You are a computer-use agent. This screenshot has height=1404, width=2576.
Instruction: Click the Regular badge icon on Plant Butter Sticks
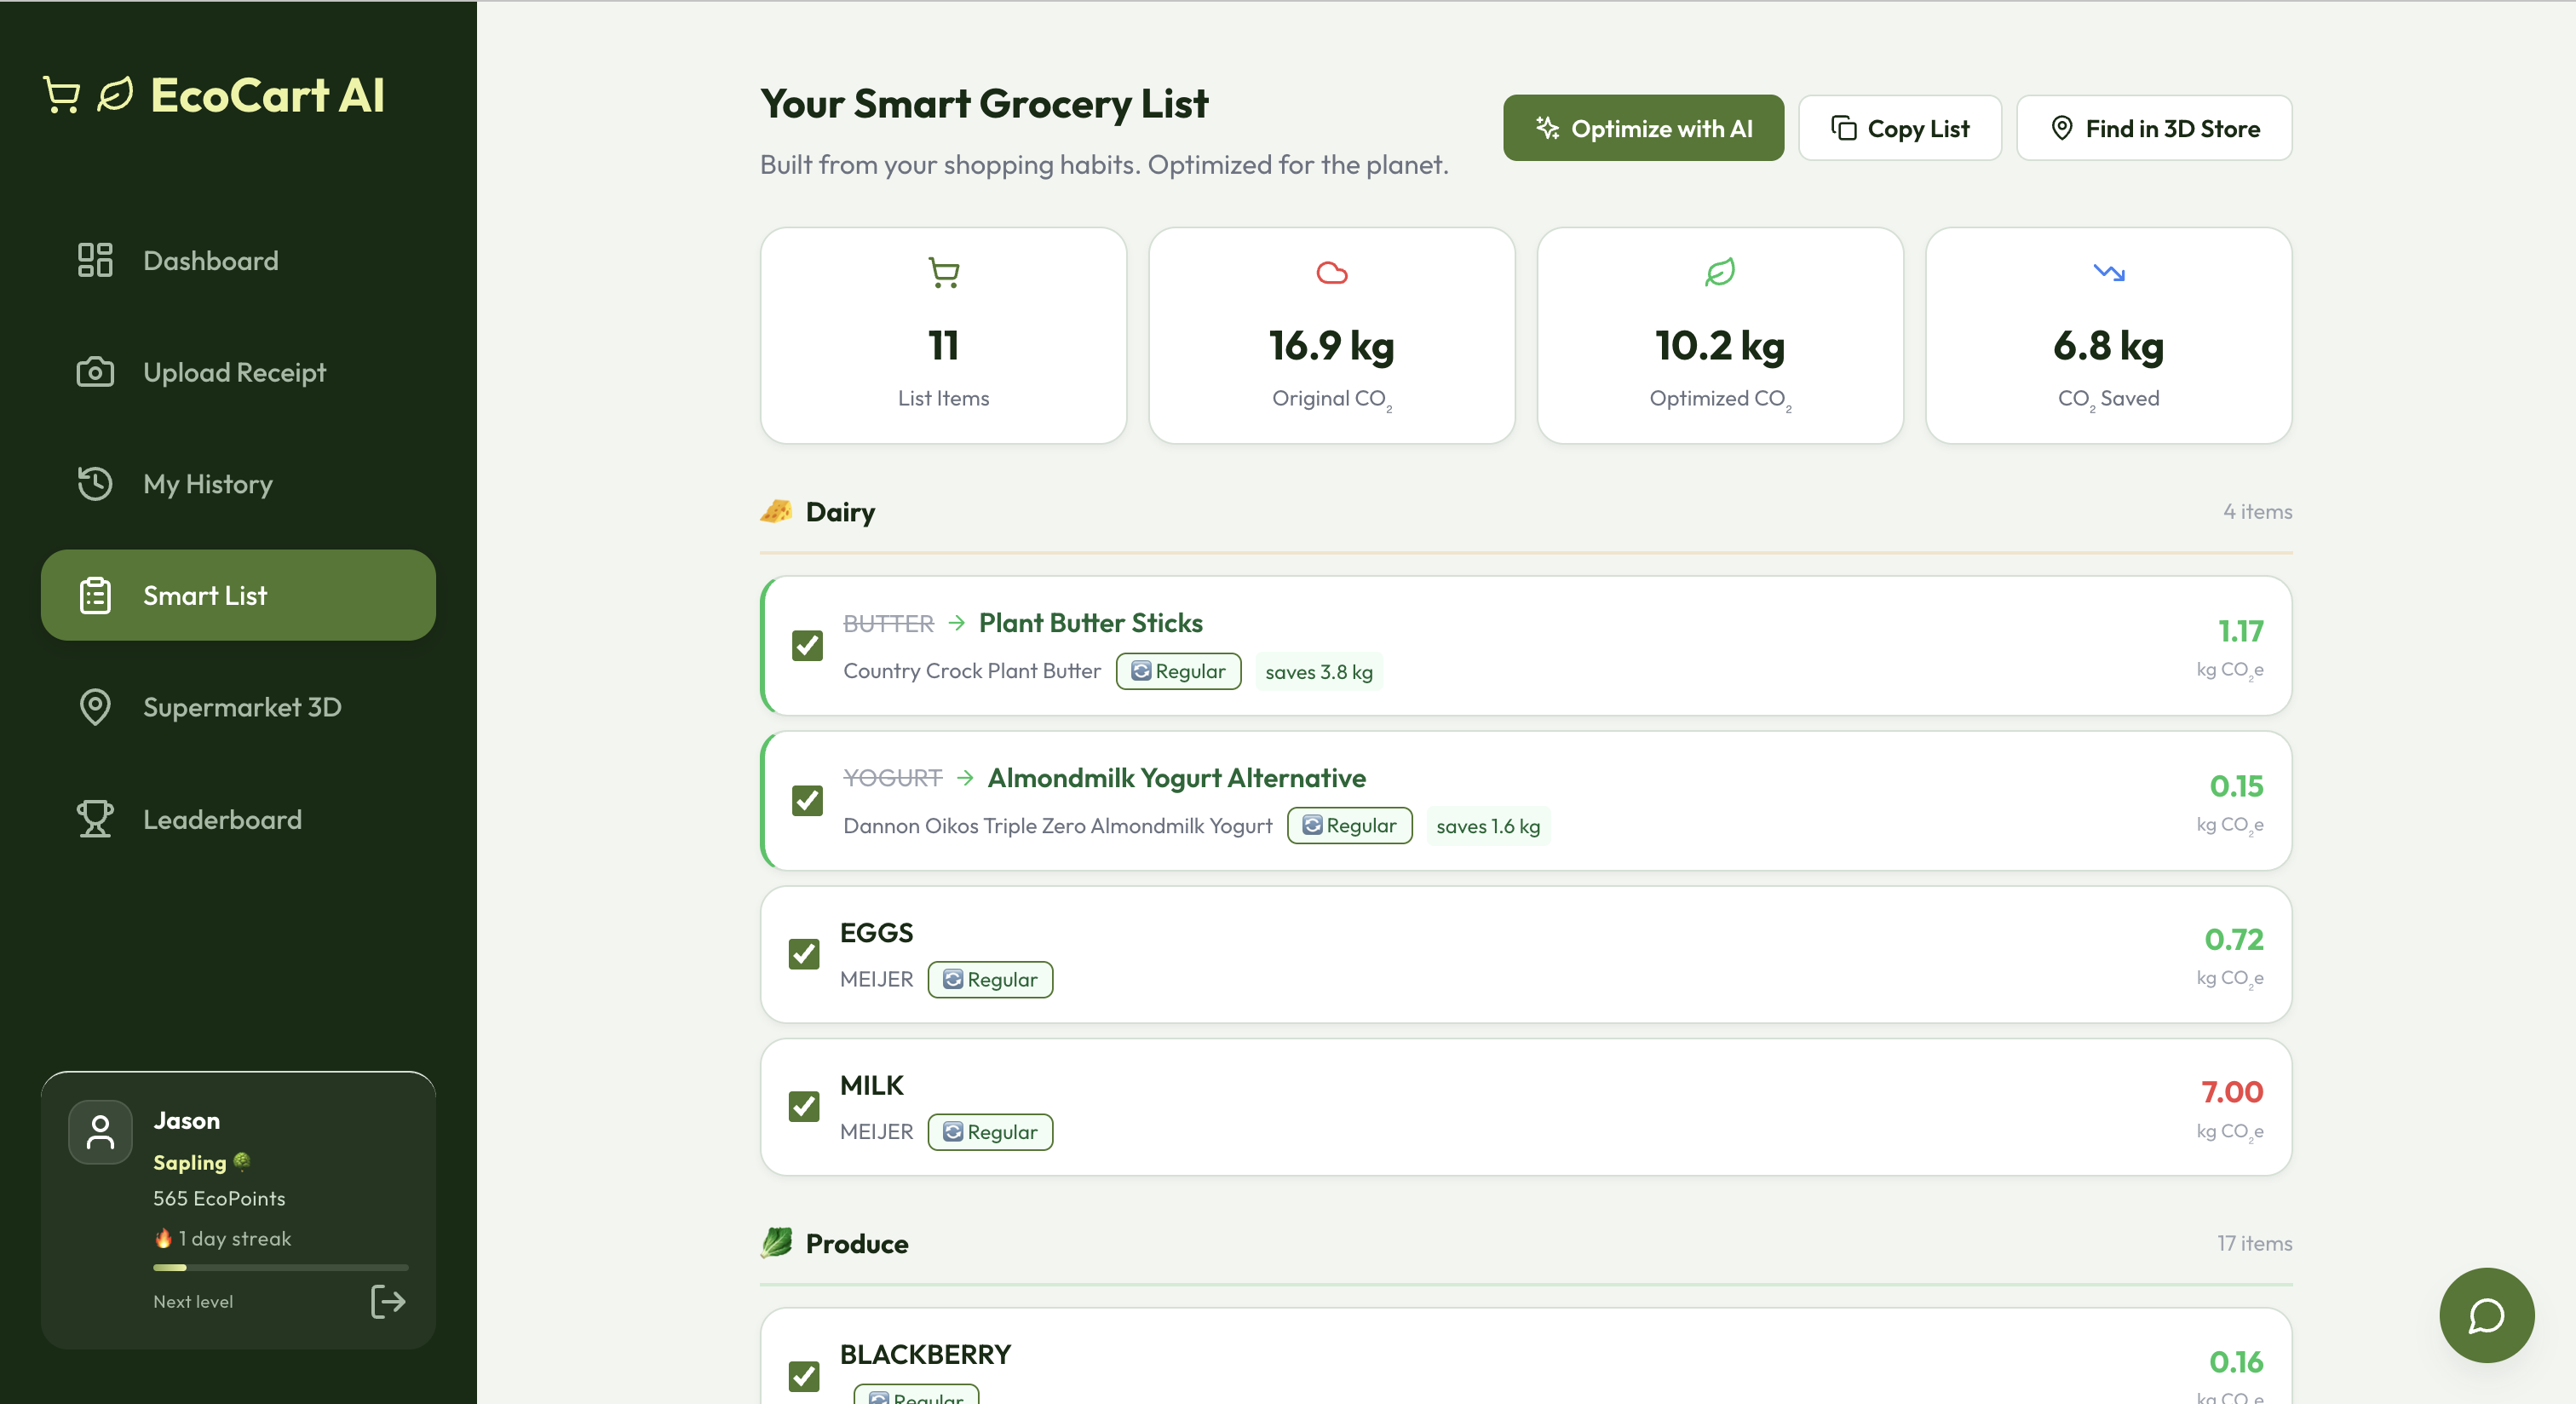click(x=1141, y=671)
